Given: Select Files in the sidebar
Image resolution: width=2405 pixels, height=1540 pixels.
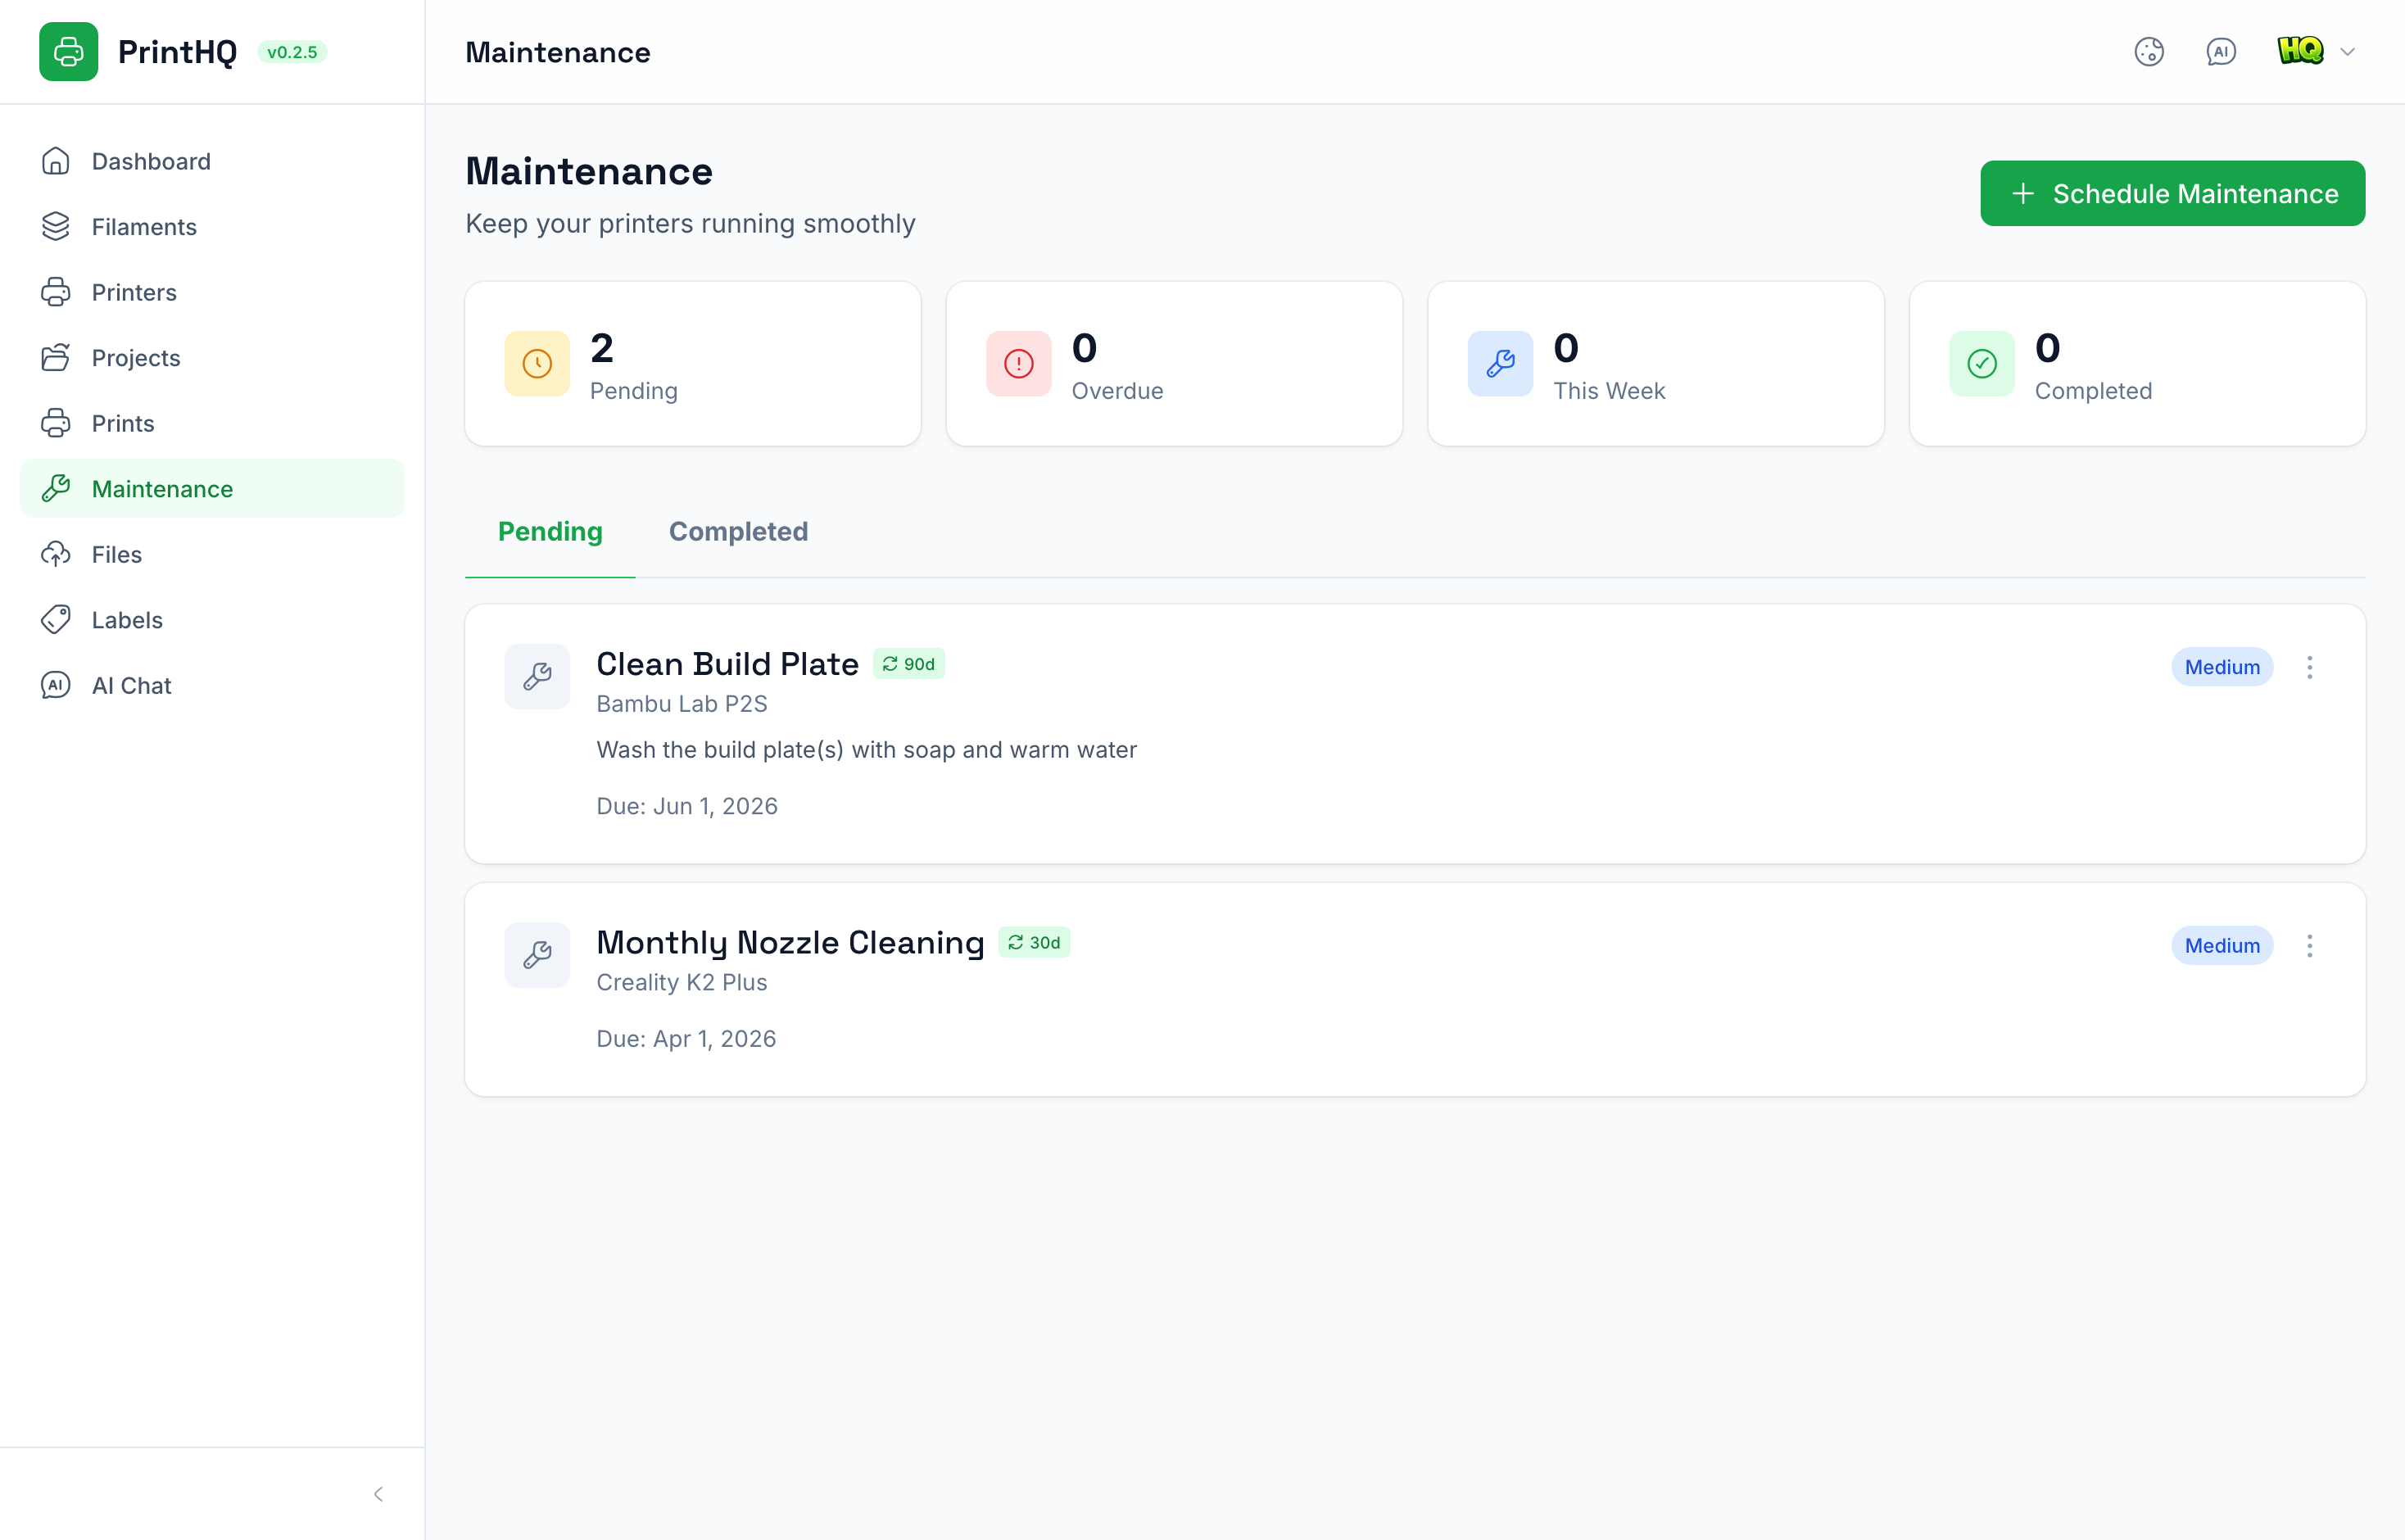Looking at the screenshot, I should pos(117,554).
